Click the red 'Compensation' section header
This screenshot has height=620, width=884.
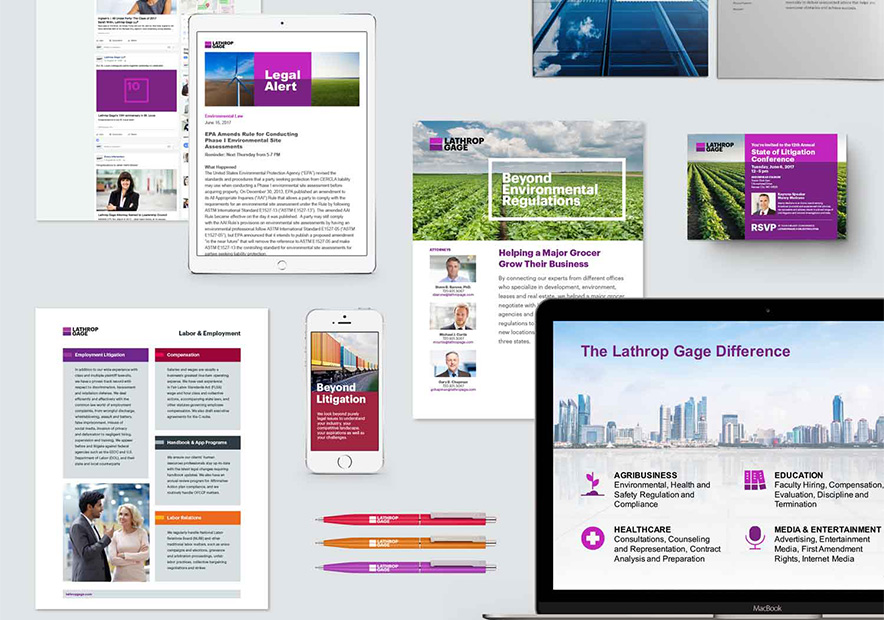198,355
